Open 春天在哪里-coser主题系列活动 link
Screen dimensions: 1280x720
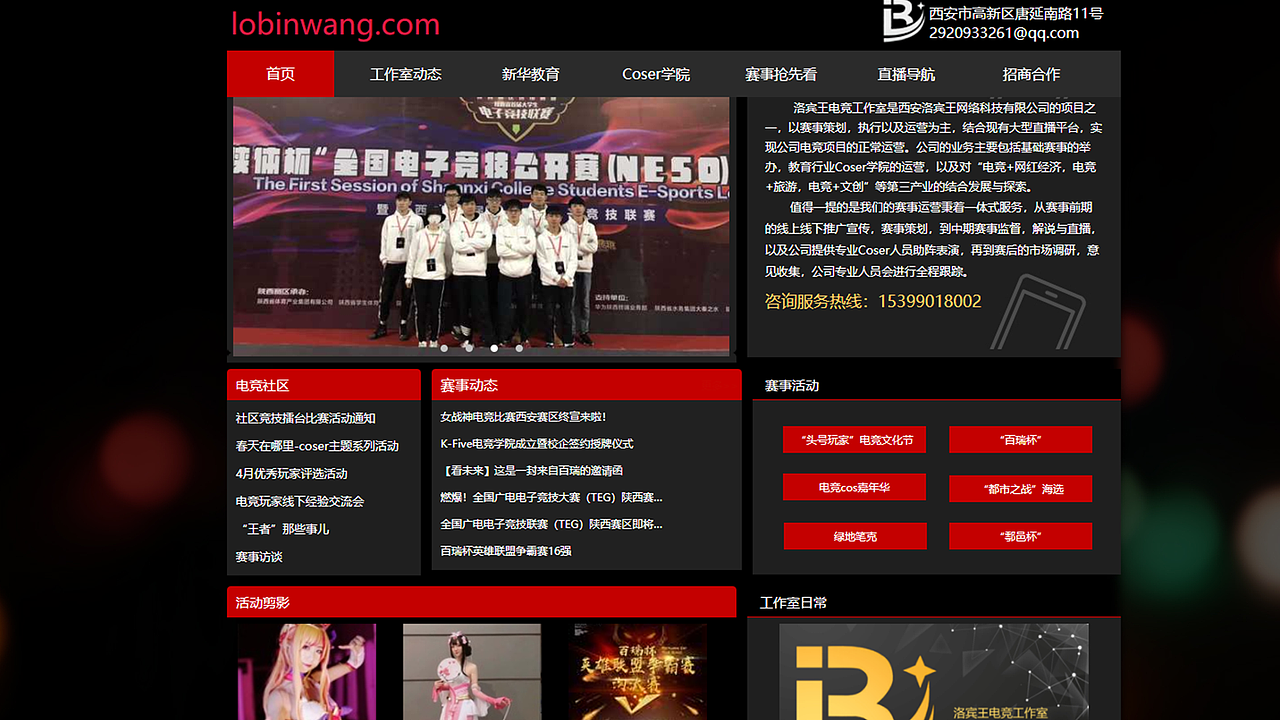tap(317, 446)
